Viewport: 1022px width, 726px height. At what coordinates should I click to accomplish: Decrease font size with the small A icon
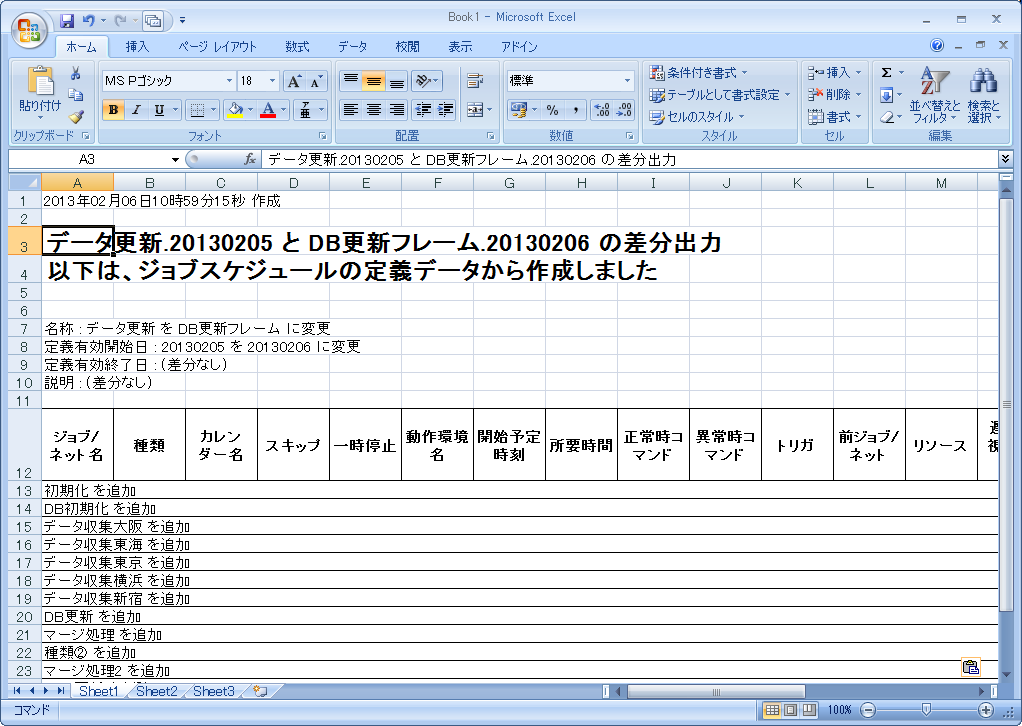315,81
